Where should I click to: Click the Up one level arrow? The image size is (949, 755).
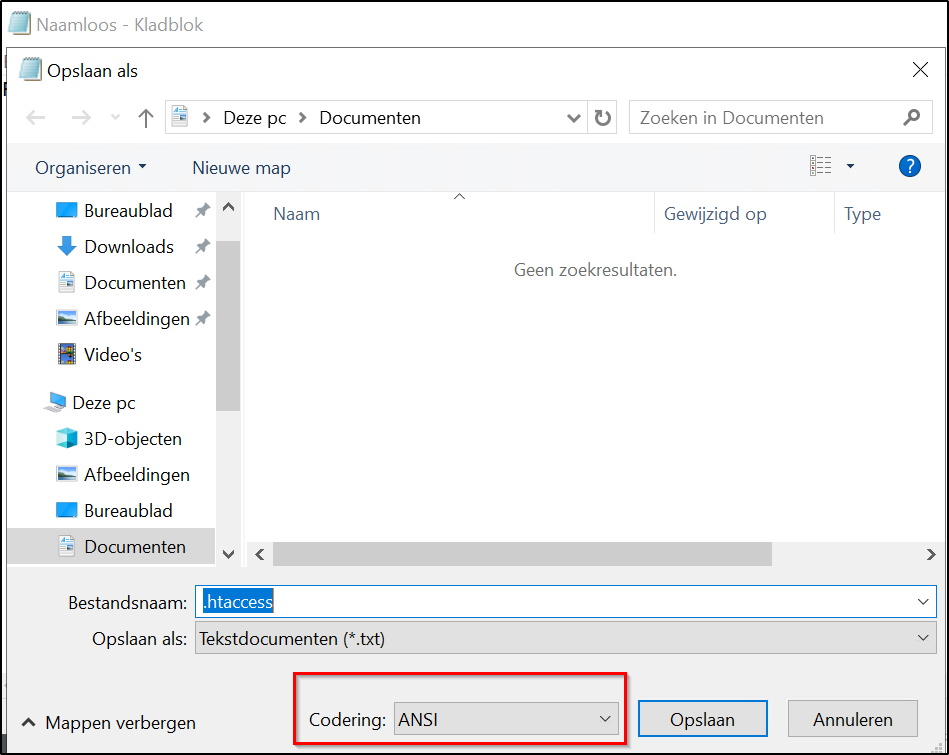coord(146,118)
